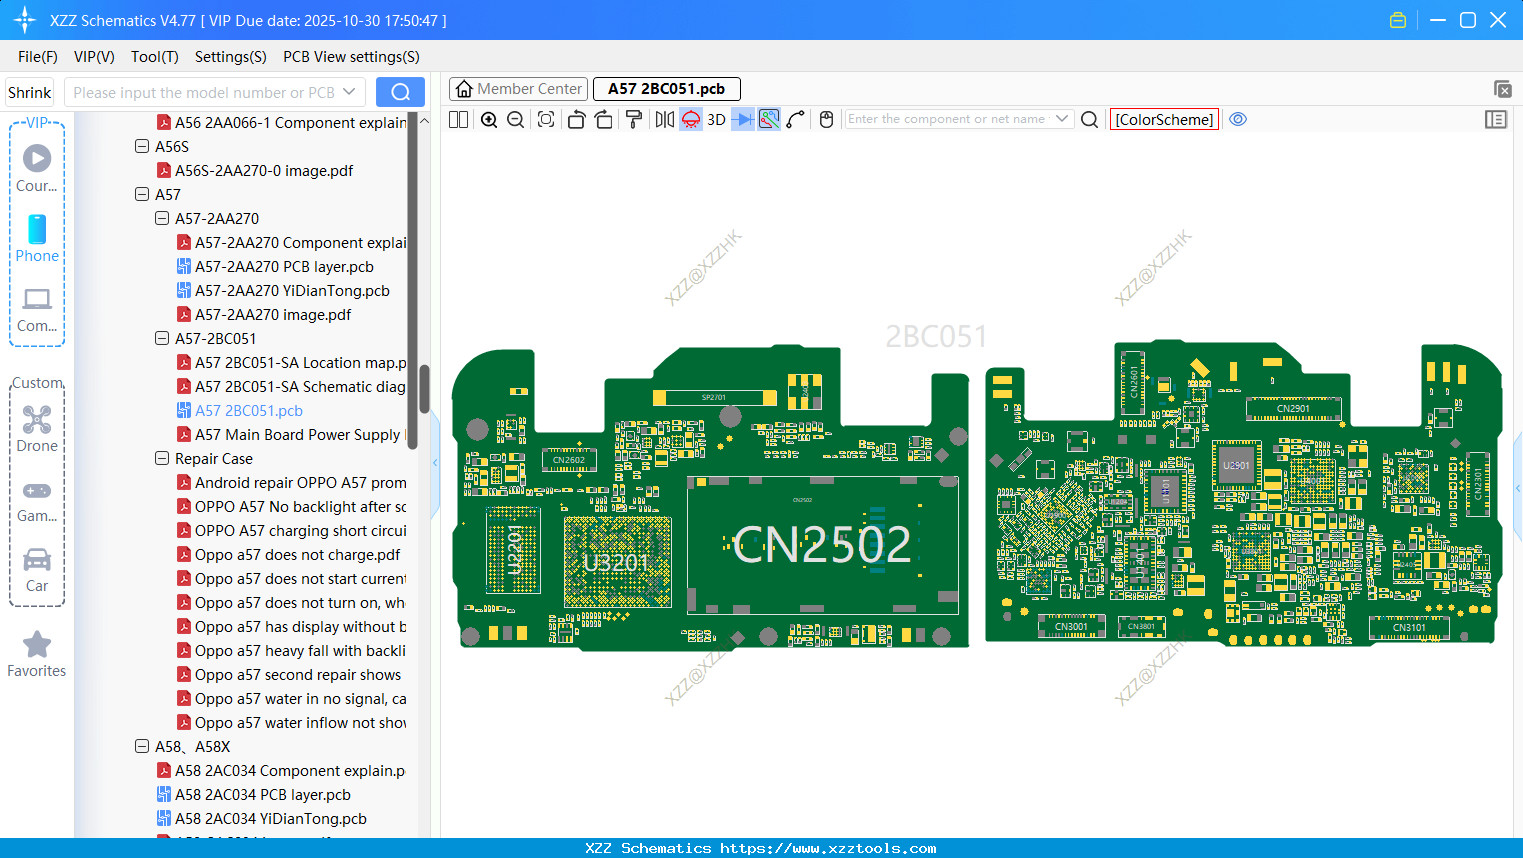Collapse the A57 tree node
Image resolution: width=1523 pixels, height=858 pixels.
(142, 194)
